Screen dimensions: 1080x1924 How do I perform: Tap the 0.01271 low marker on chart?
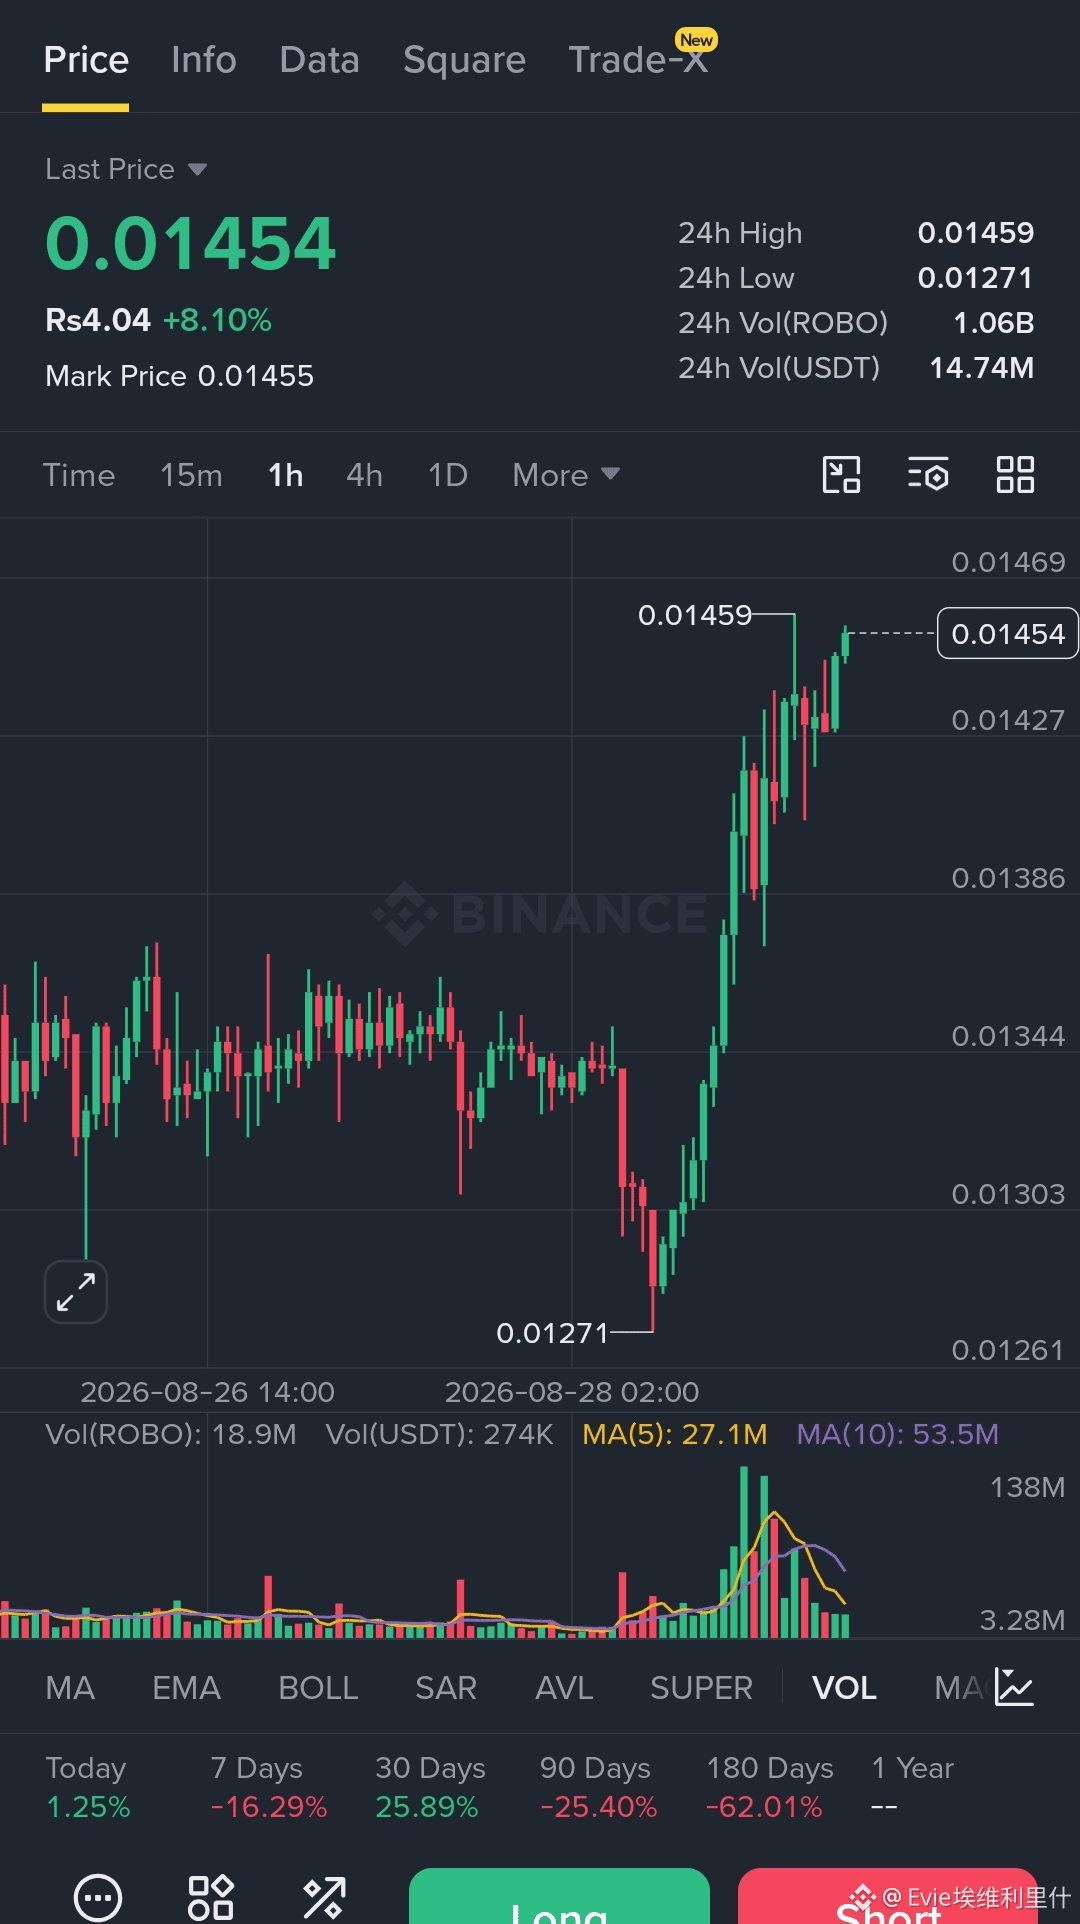[x=552, y=1333]
